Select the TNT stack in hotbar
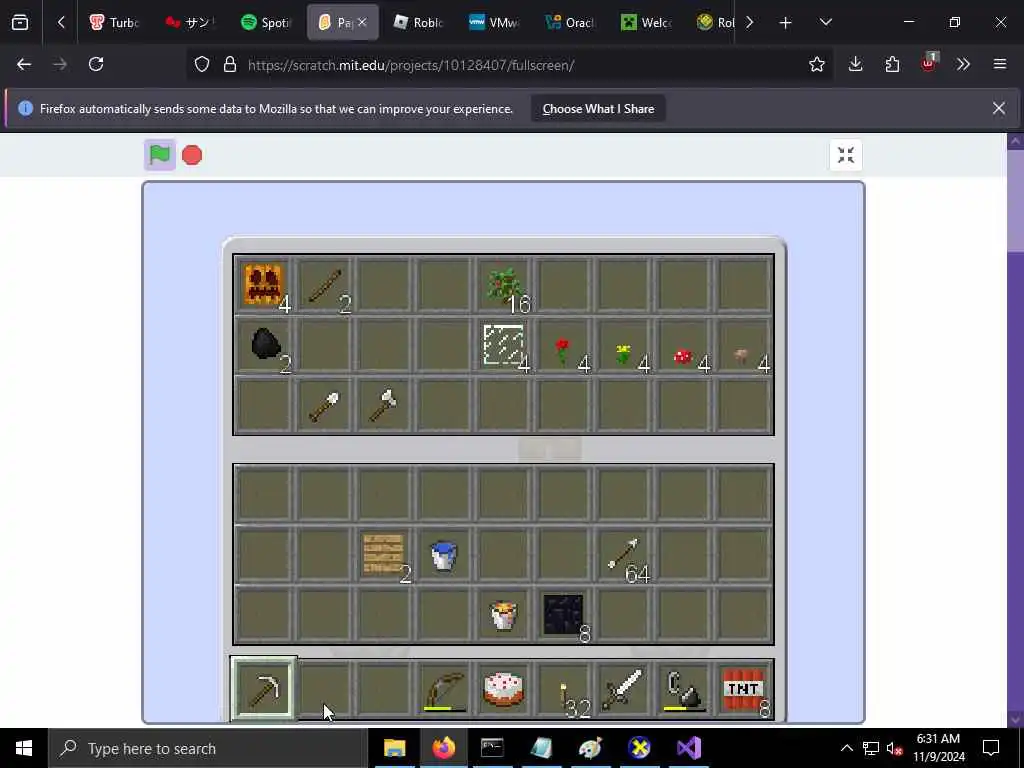This screenshot has width=1024, height=768. tap(744, 690)
